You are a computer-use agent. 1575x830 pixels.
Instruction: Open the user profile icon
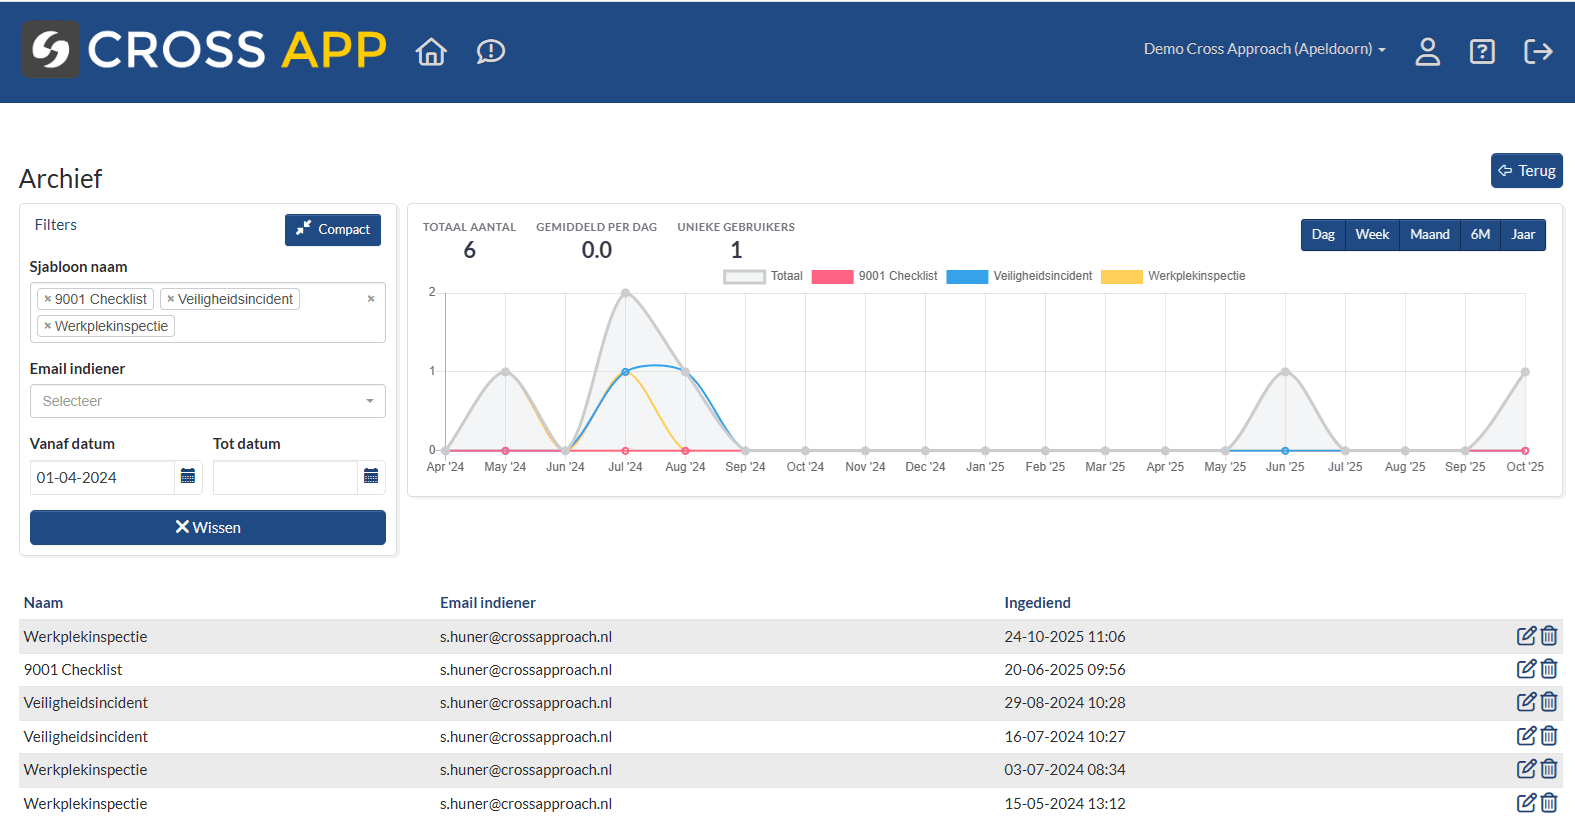[x=1427, y=51]
